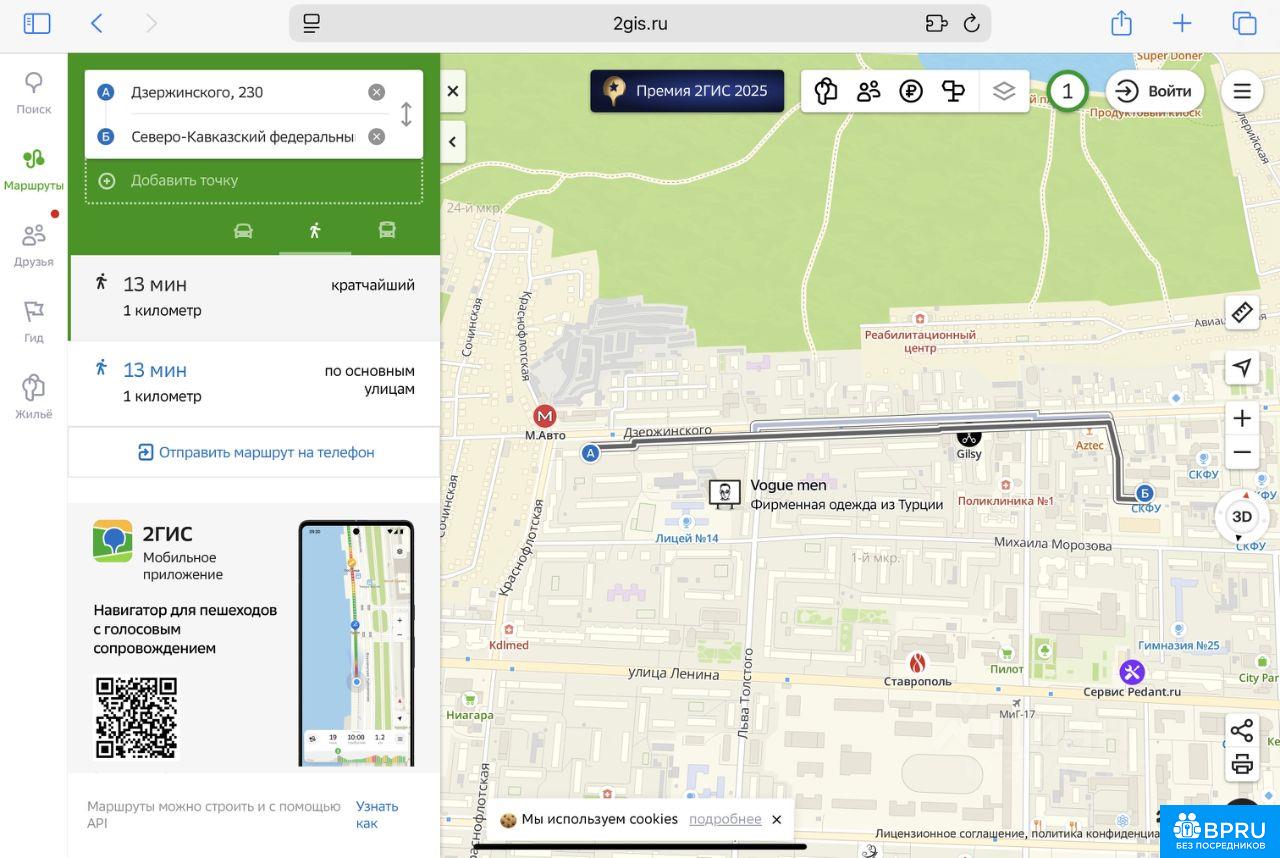
Task: Open Сервис Pedant.ru marker
Action: [x=1132, y=672]
